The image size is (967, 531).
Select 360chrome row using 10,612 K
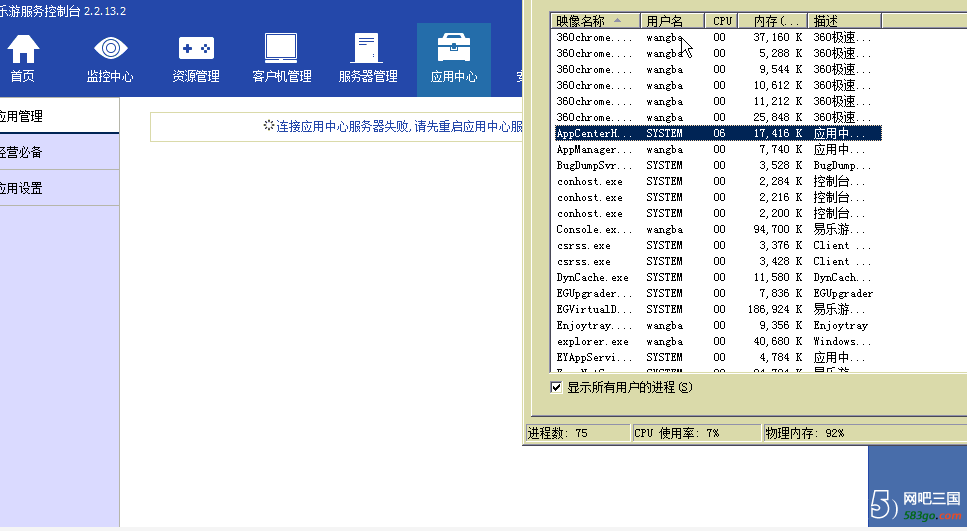[x=718, y=85]
